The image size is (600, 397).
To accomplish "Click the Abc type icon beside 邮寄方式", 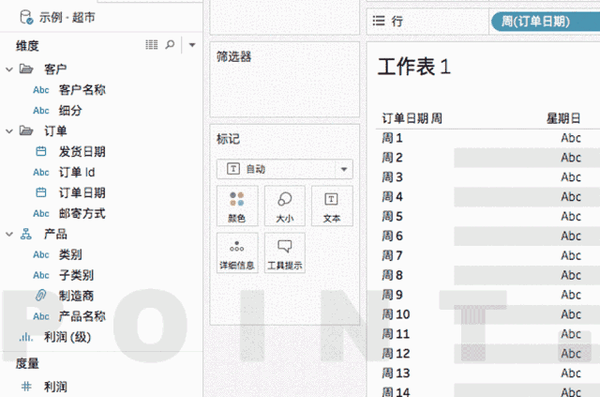I will click(x=41, y=213).
